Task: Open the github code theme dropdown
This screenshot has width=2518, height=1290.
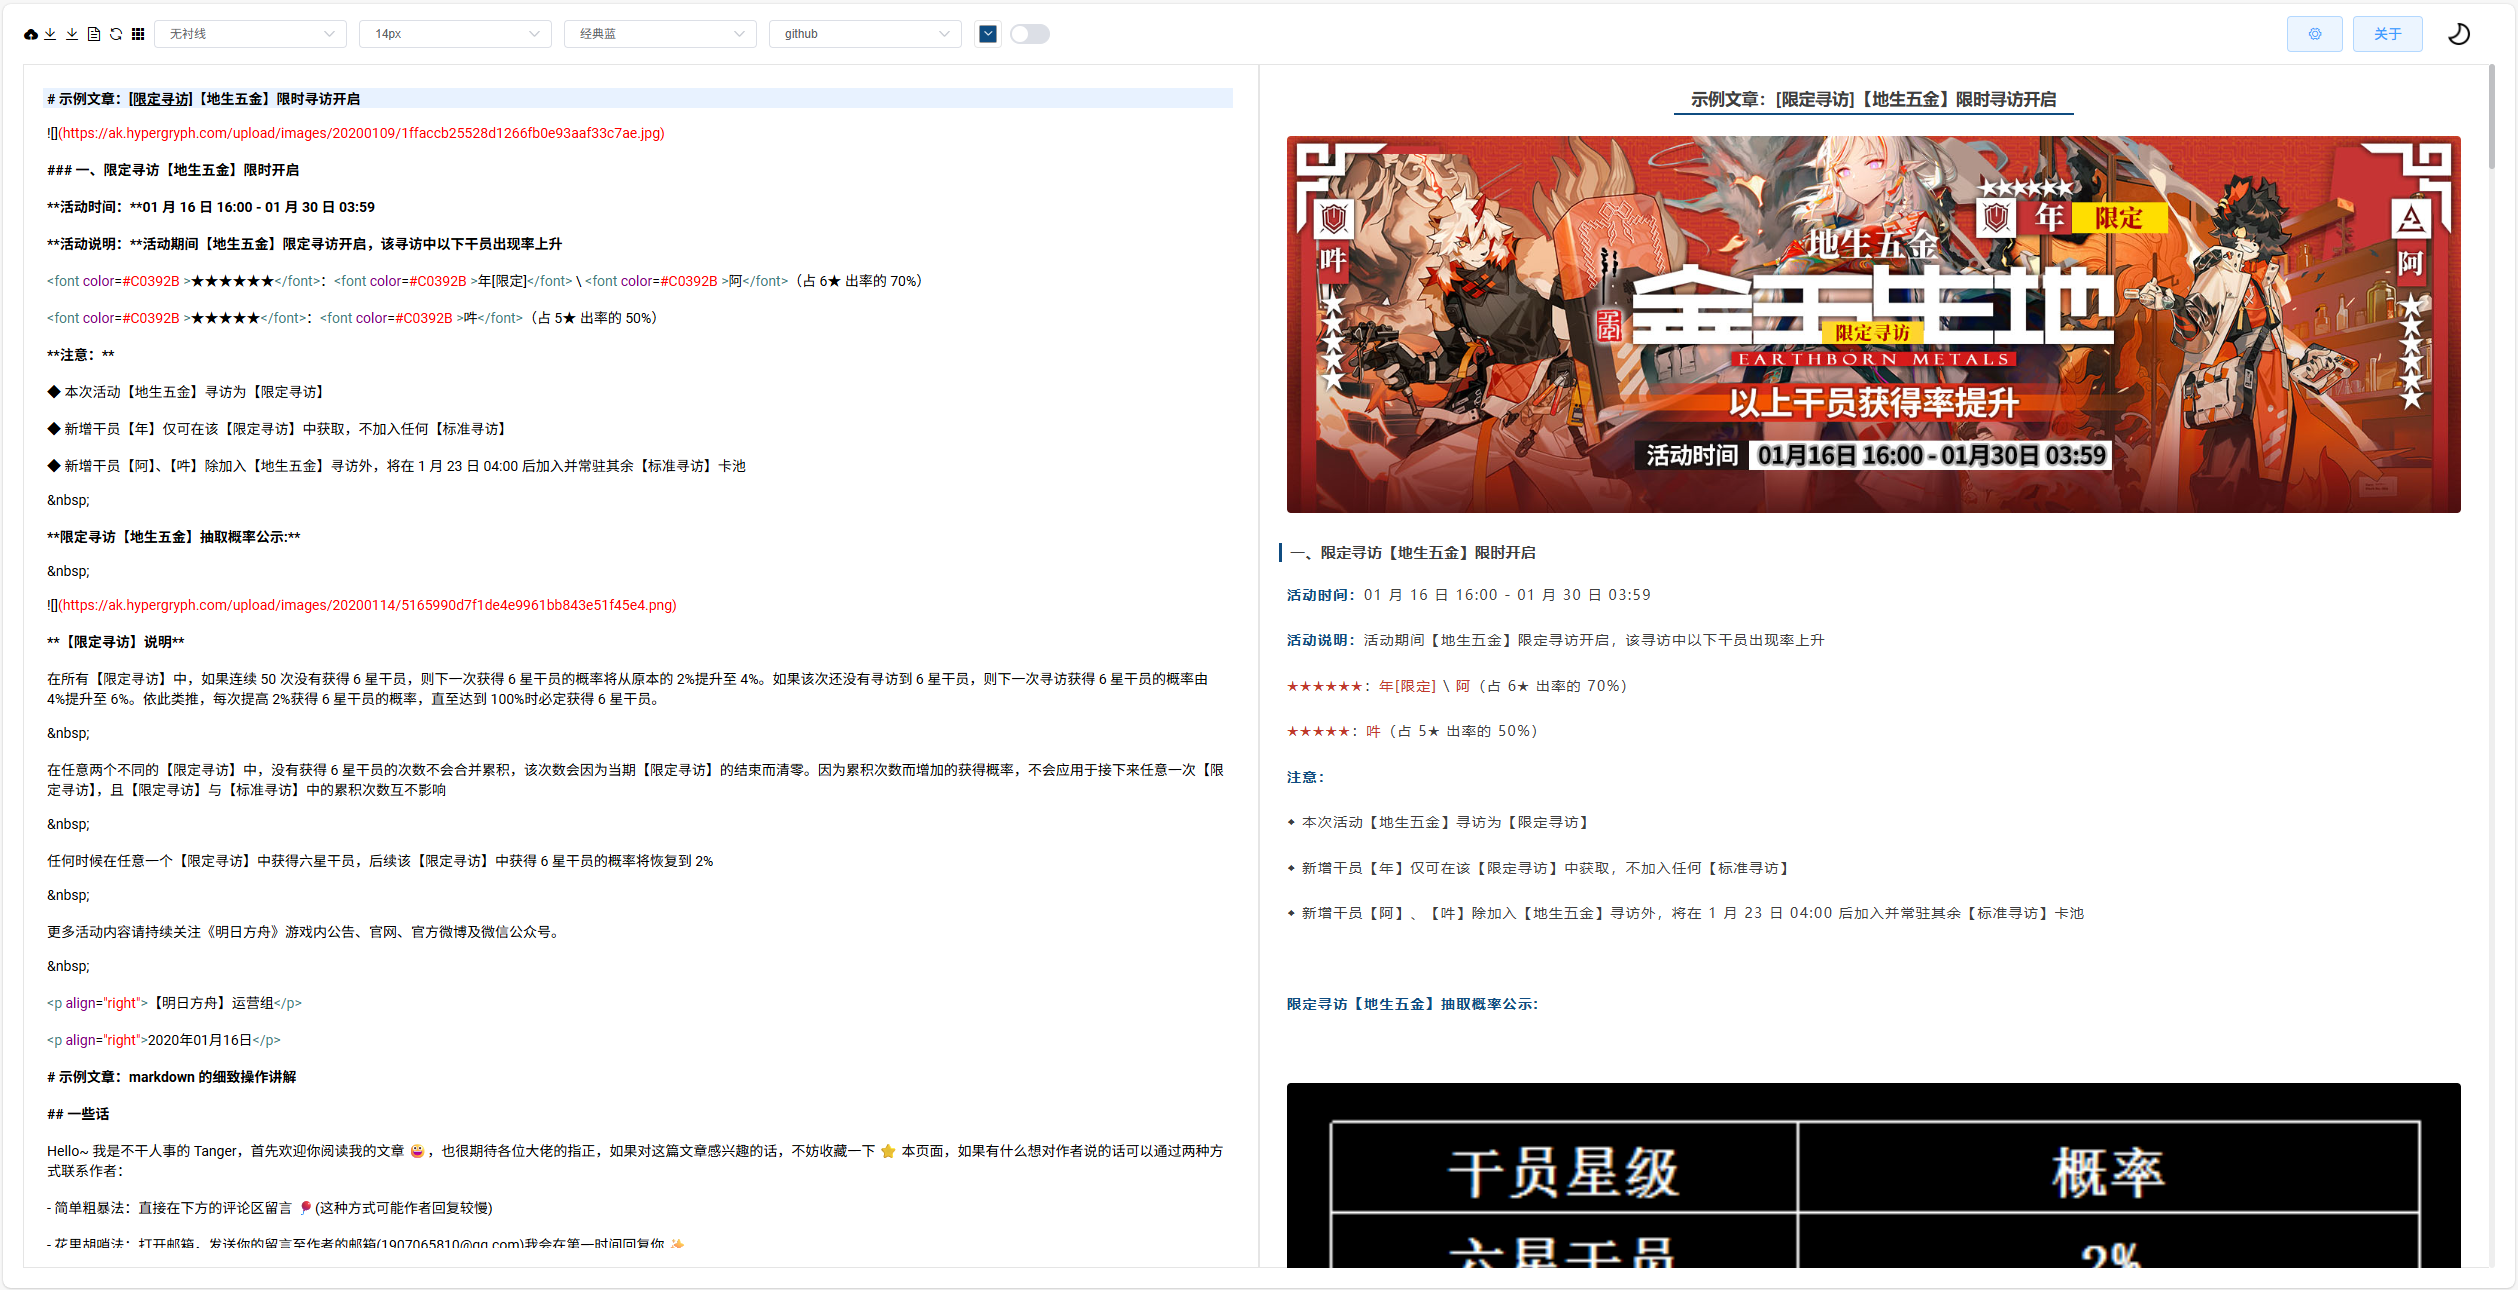Action: (865, 34)
